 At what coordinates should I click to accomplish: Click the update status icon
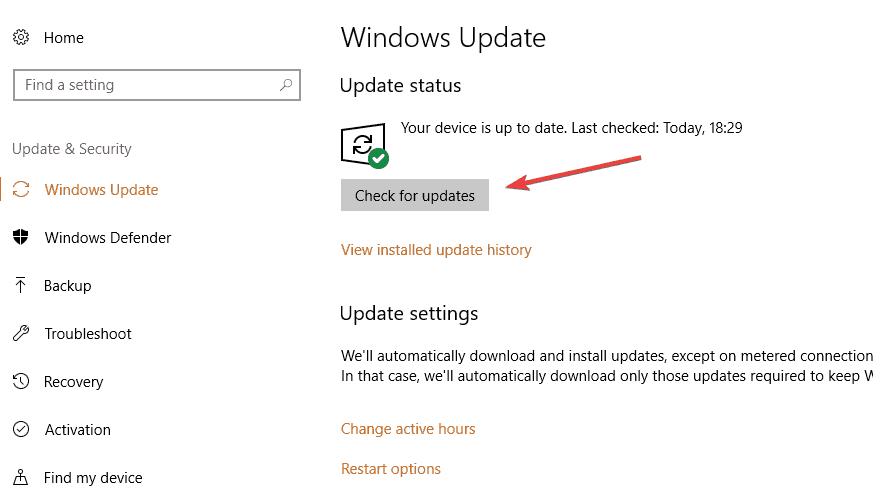pos(365,145)
